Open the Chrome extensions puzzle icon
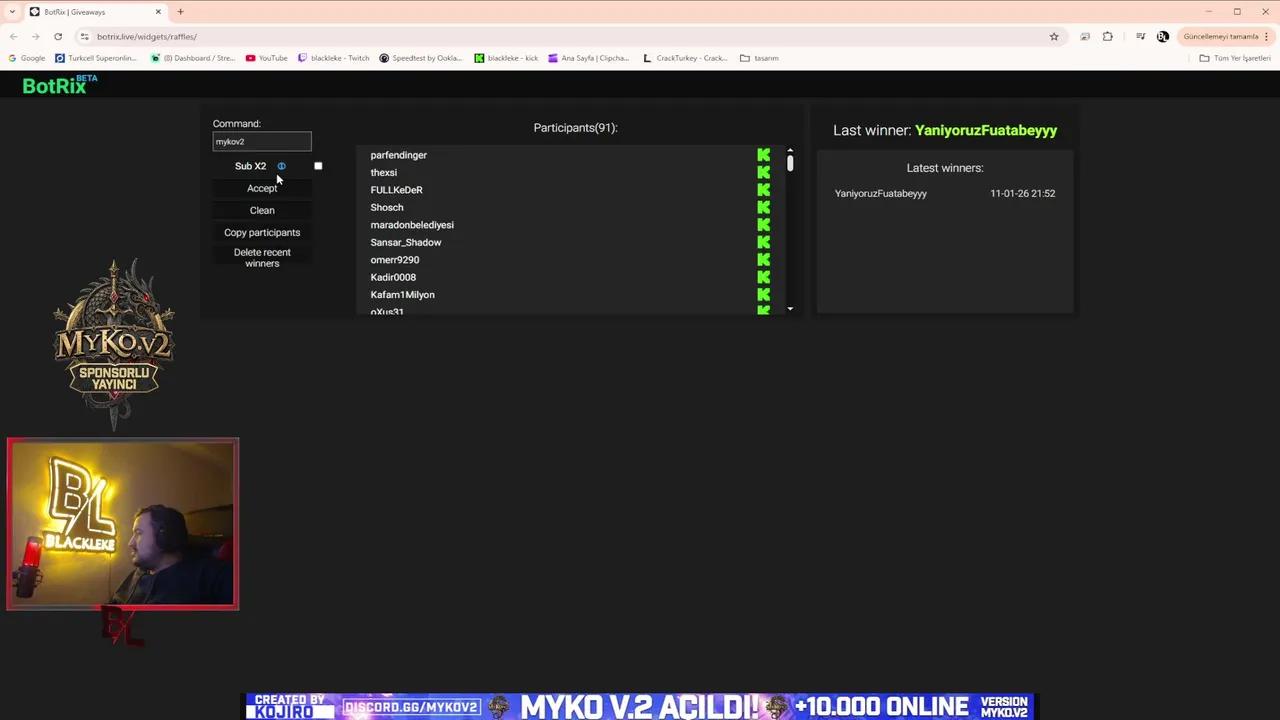This screenshot has height=720, width=1280. click(x=1107, y=36)
